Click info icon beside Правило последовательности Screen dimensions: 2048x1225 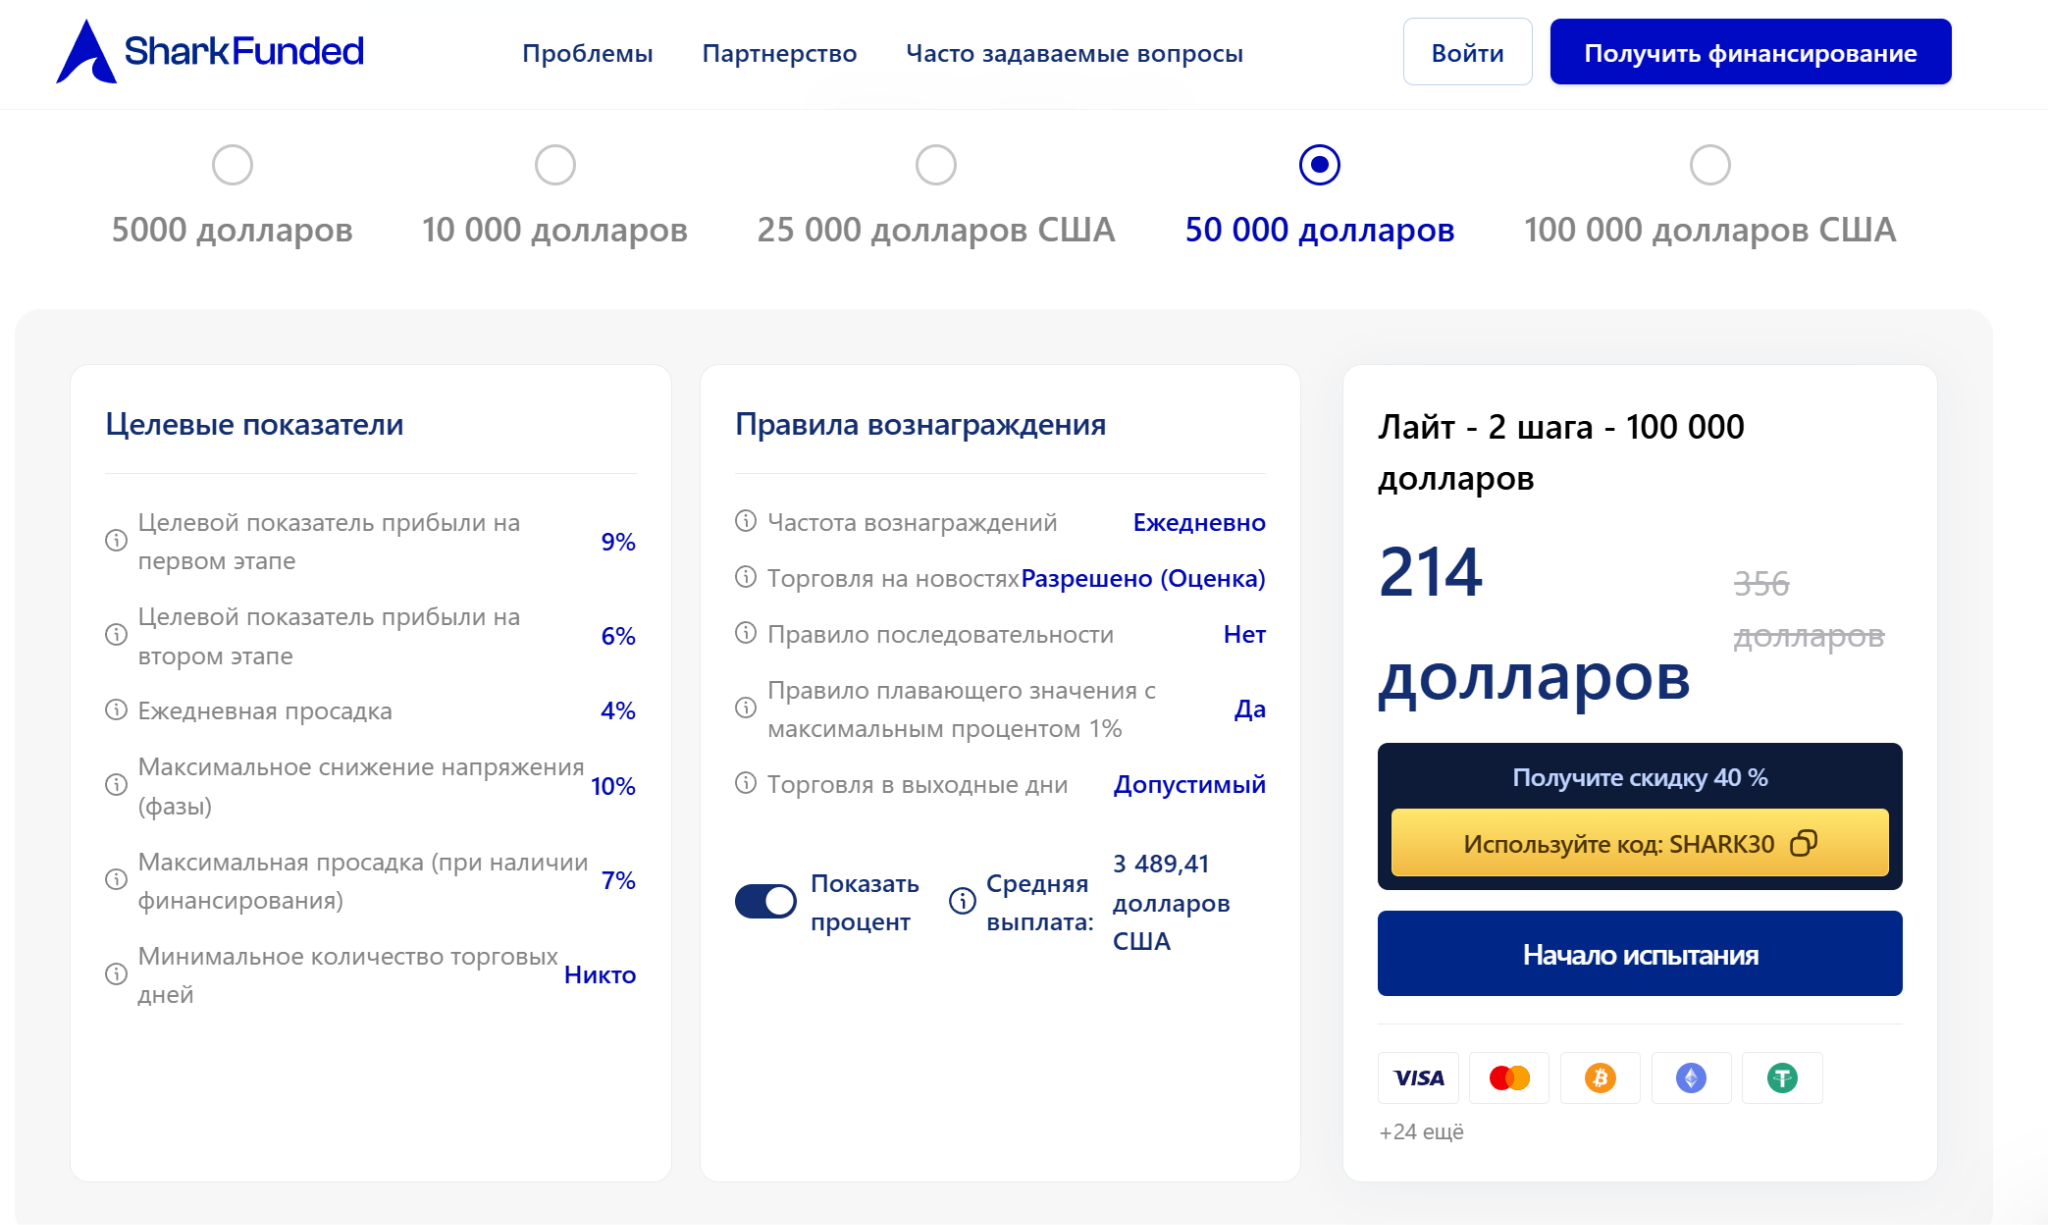coord(746,633)
